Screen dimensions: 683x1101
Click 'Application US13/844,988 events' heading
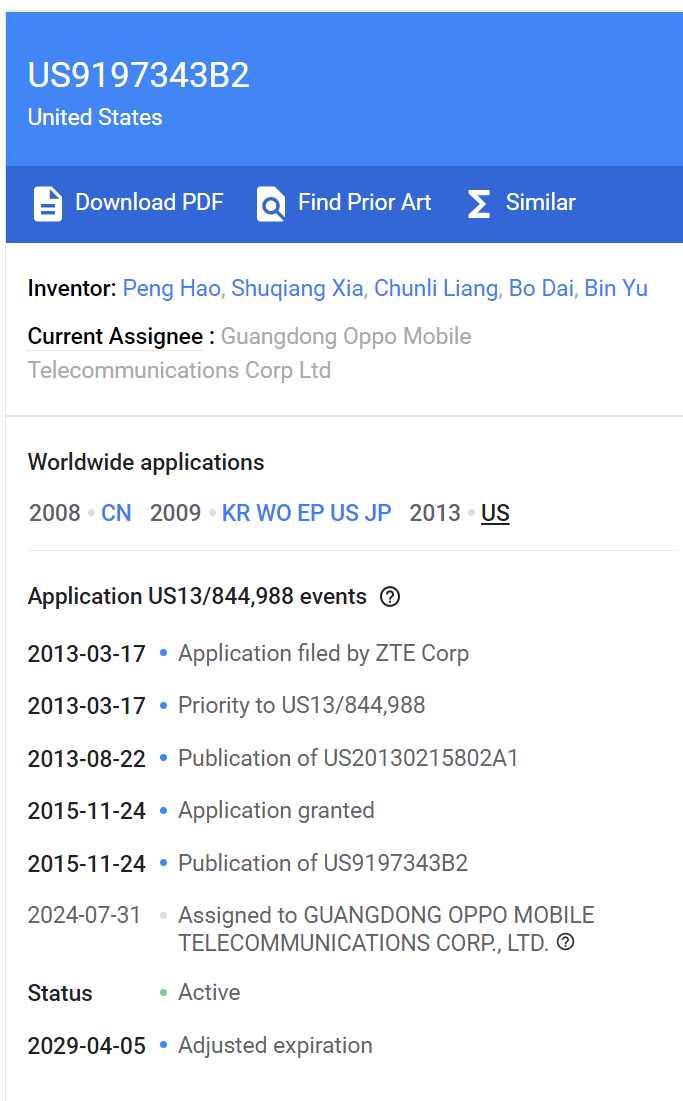(197, 596)
